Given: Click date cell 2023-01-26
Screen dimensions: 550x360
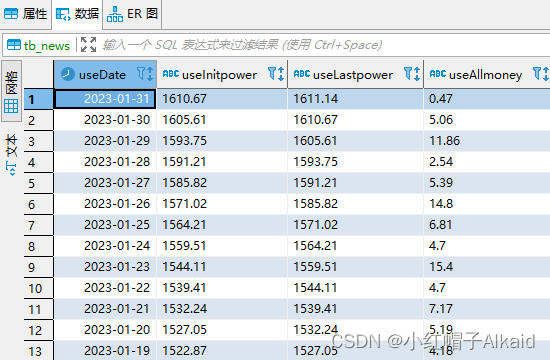Looking at the screenshot, I should 105,204.
